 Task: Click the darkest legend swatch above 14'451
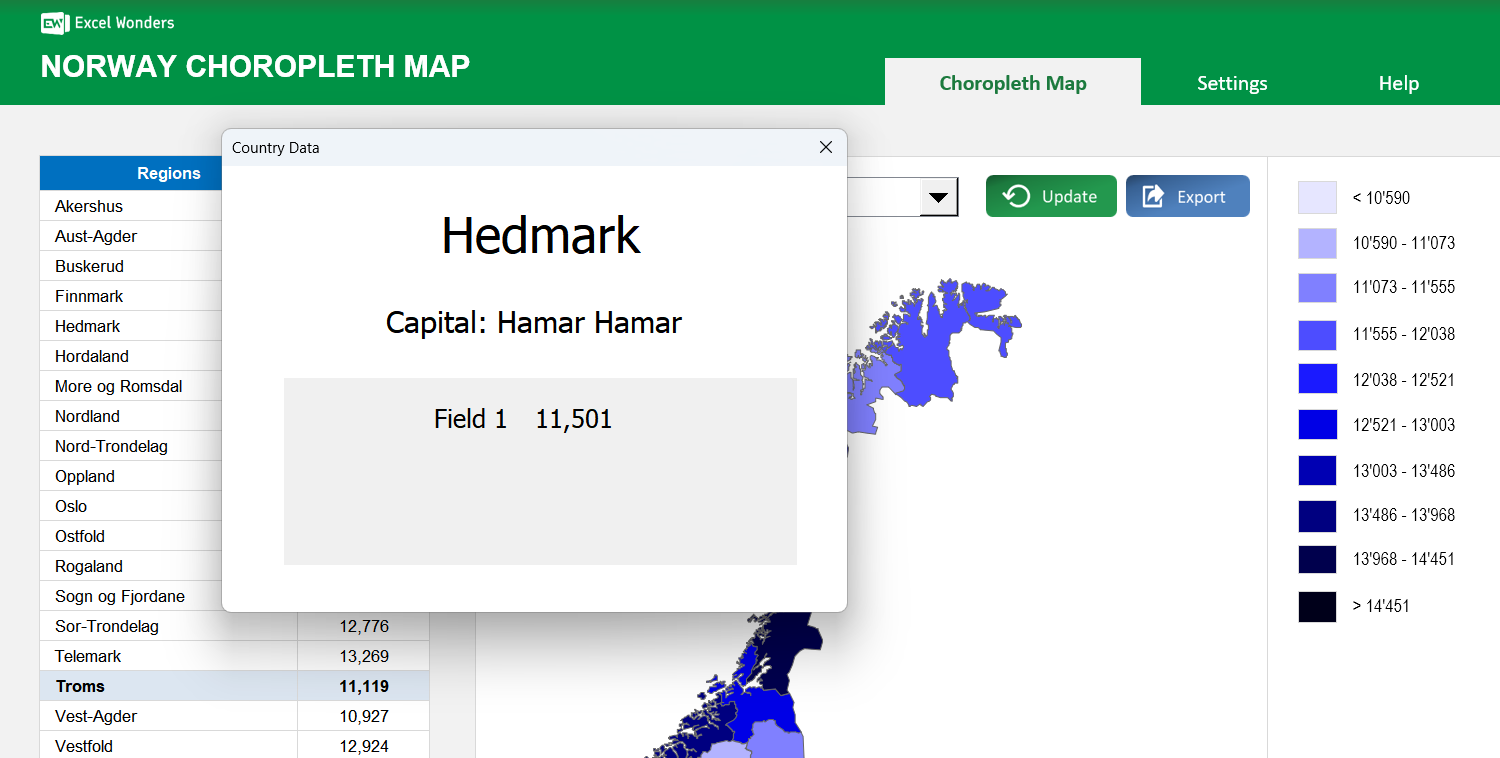coord(1317,607)
